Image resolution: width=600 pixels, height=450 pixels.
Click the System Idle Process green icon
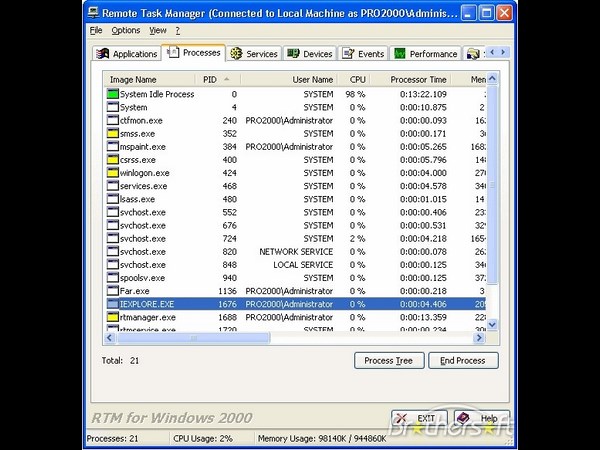(x=112, y=94)
